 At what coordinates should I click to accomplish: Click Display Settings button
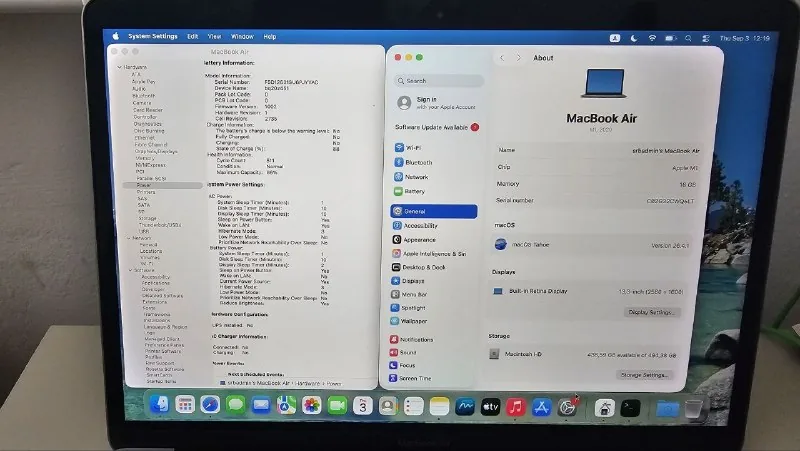[x=652, y=312]
